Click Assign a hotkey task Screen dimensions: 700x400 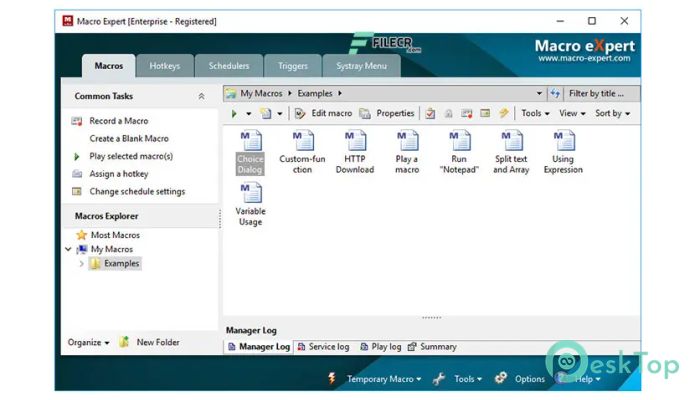click(119, 174)
